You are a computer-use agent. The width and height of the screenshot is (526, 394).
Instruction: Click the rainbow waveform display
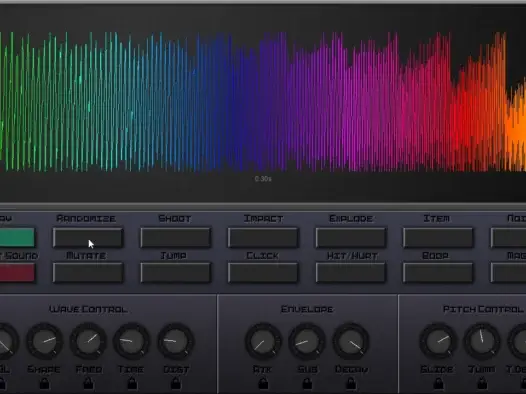coord(263,102)
